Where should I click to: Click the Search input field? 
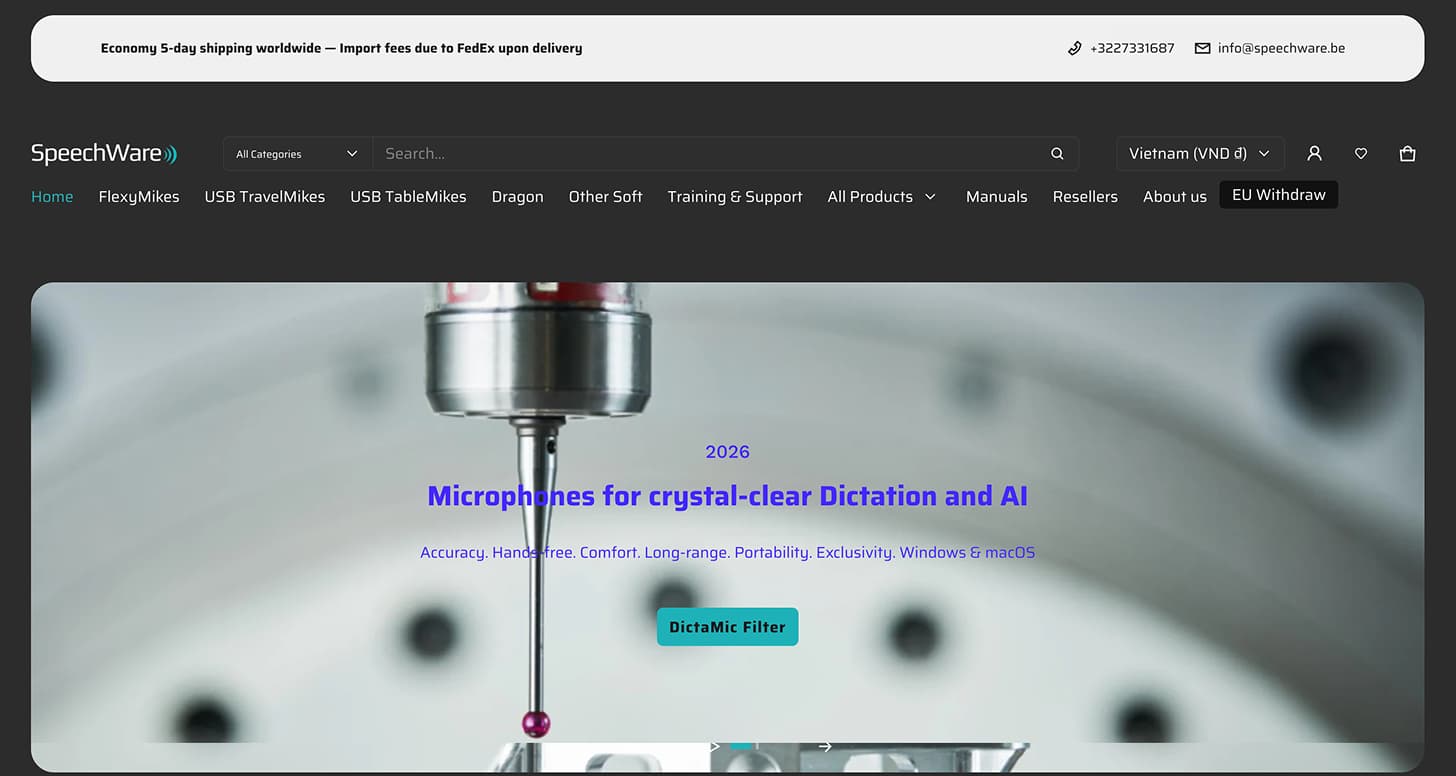click(x=710, y=154)
